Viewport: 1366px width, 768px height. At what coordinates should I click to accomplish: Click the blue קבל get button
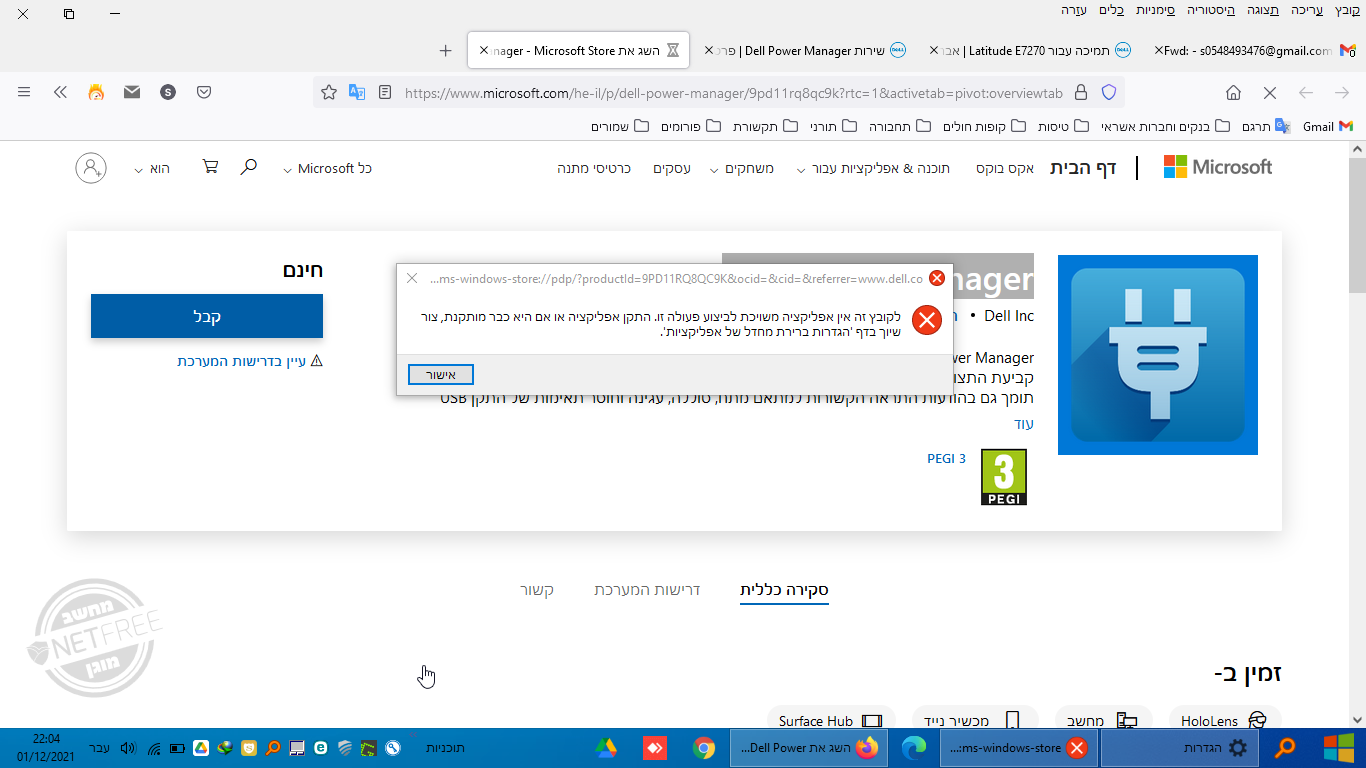207,316
